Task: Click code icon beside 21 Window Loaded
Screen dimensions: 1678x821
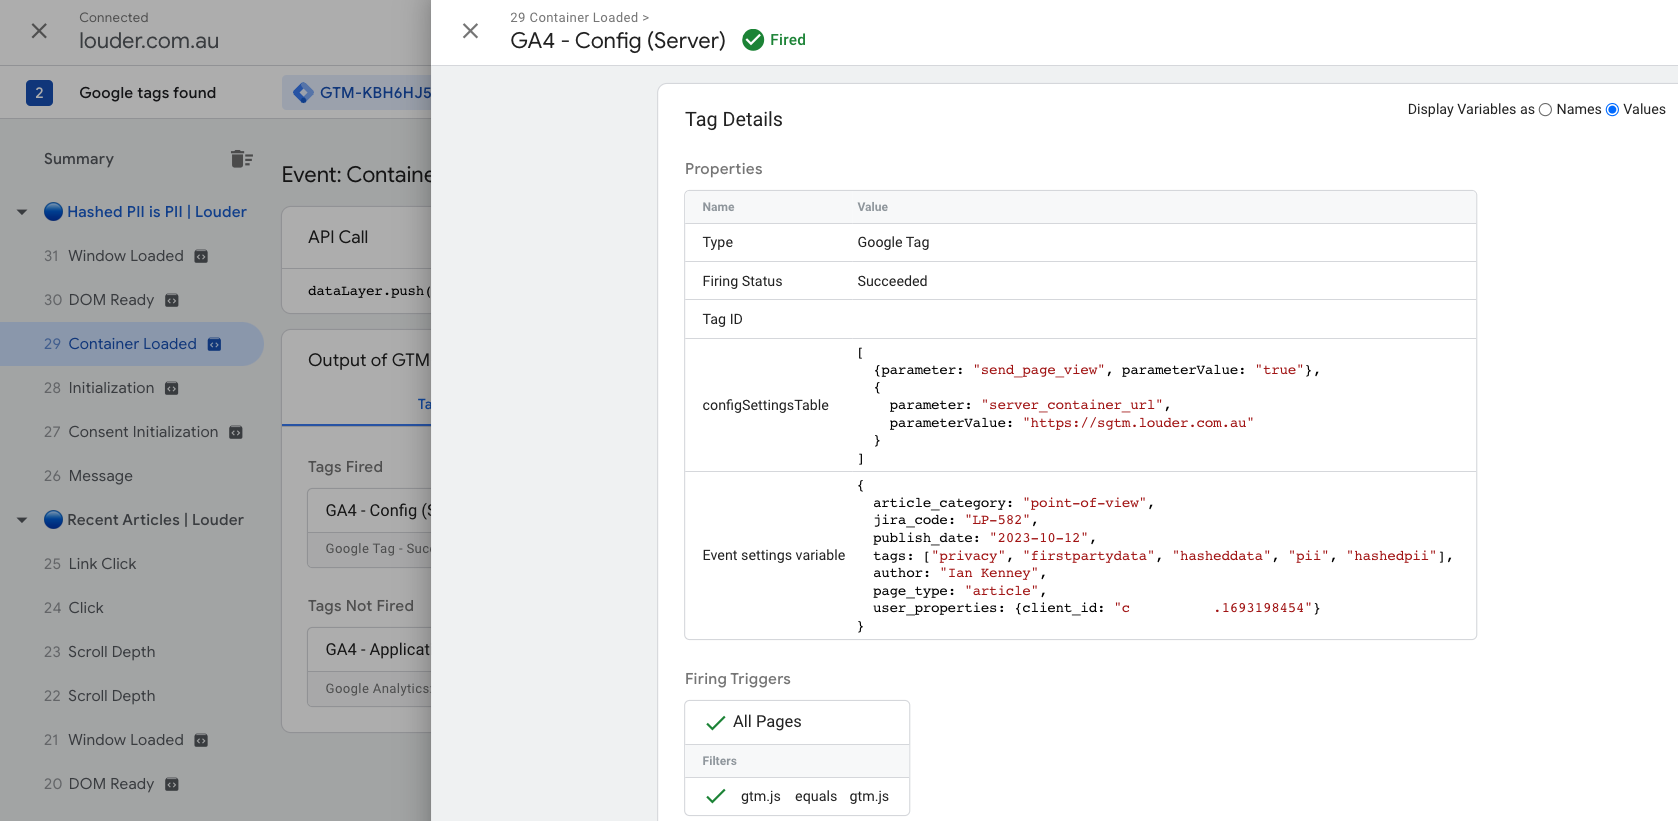Action: [x=201, y=741]
